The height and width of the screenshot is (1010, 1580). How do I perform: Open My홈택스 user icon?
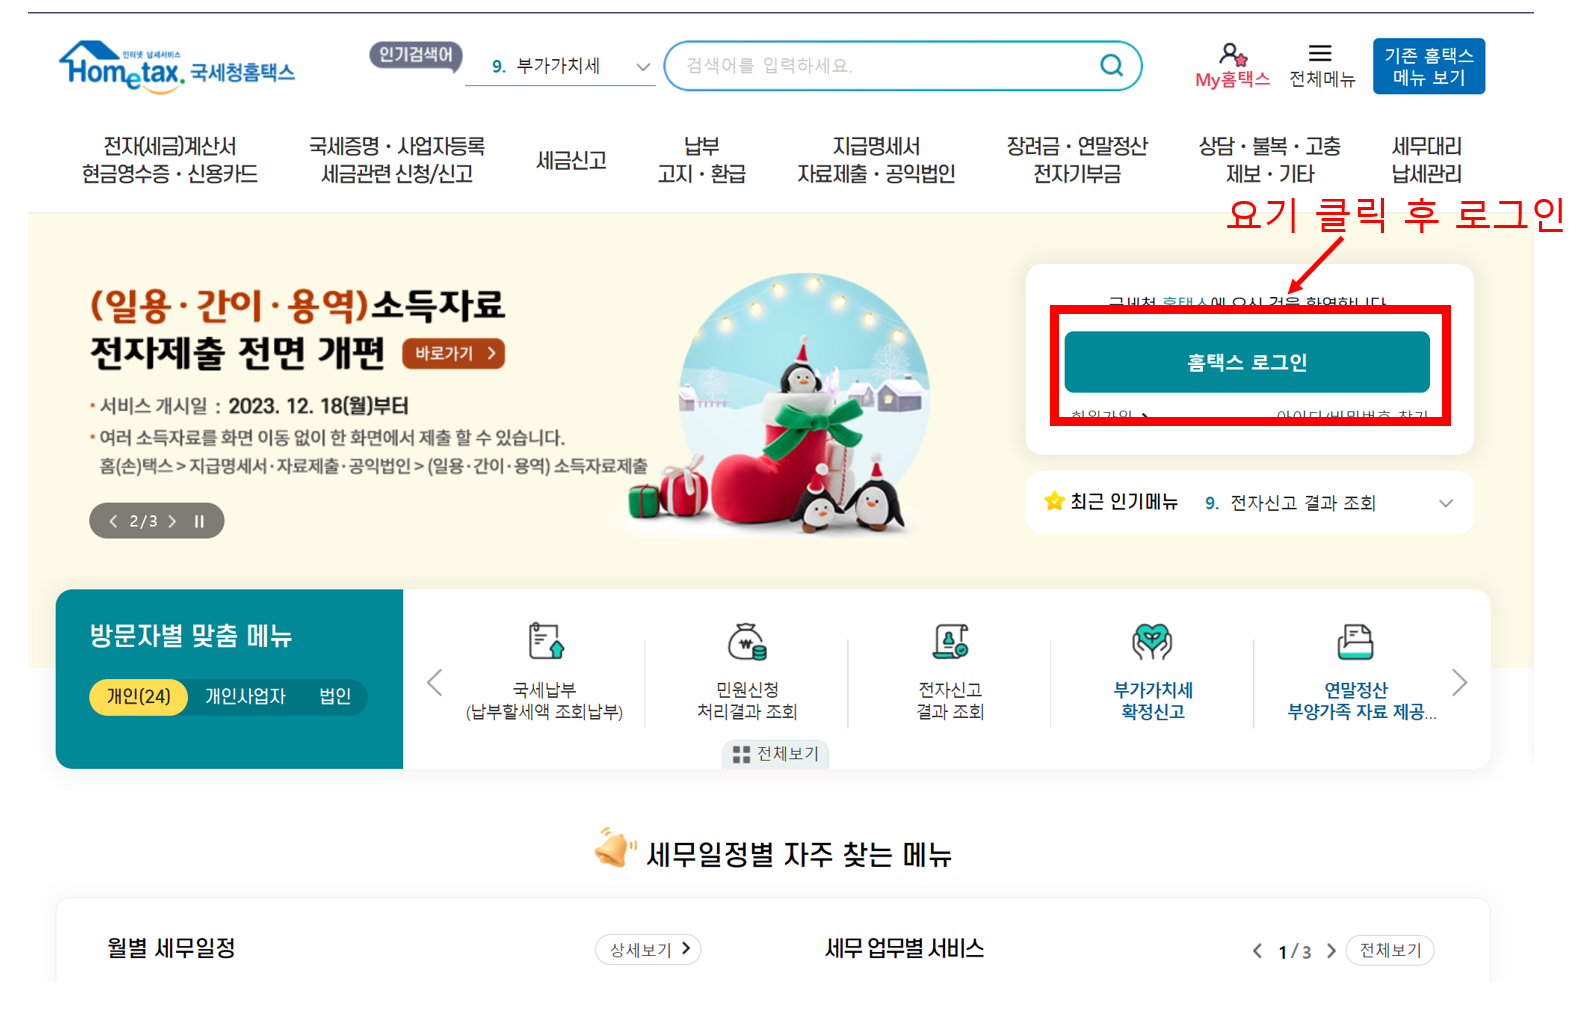(x=1232, y=54)
